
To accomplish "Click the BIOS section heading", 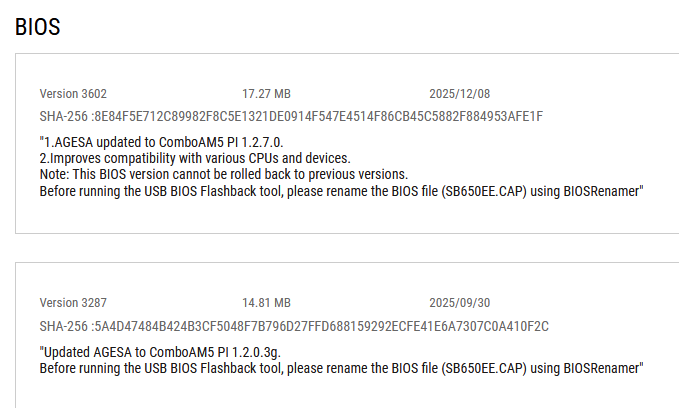I will click(38, 27).
